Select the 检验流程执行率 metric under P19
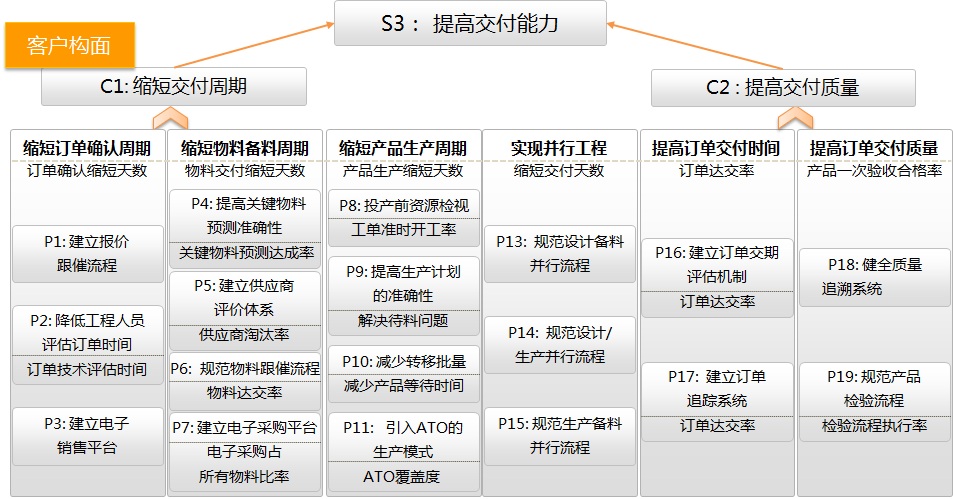This screenshot has height=499, width=953. [874, 426]
